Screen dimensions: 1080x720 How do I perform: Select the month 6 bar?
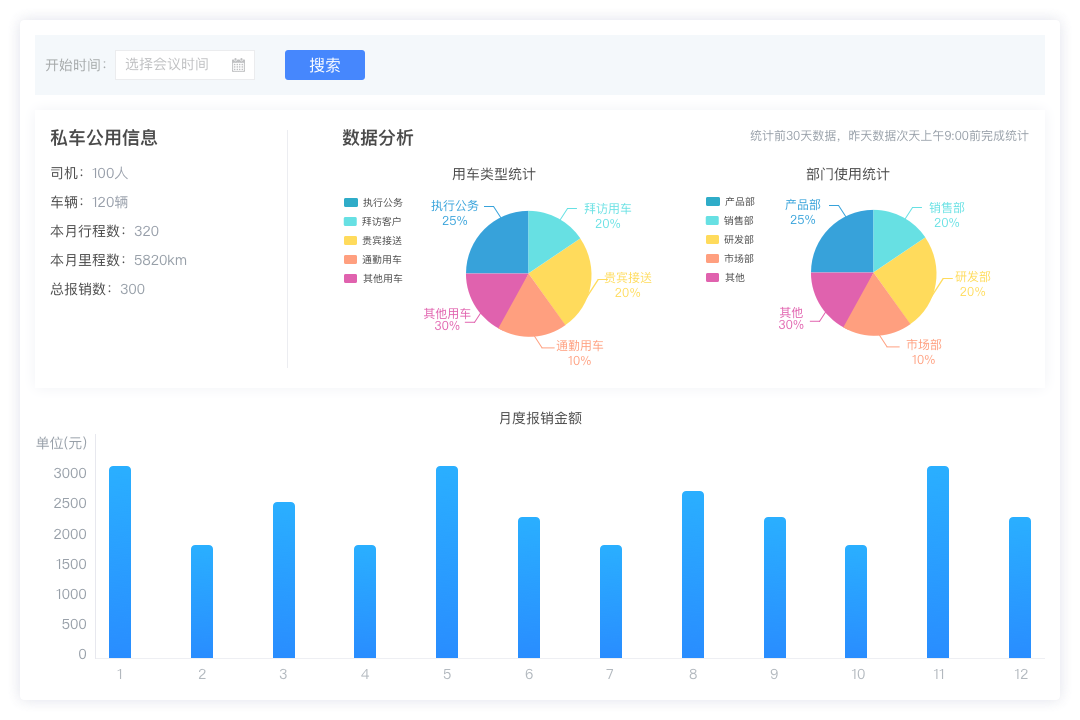tap(529, 588)
